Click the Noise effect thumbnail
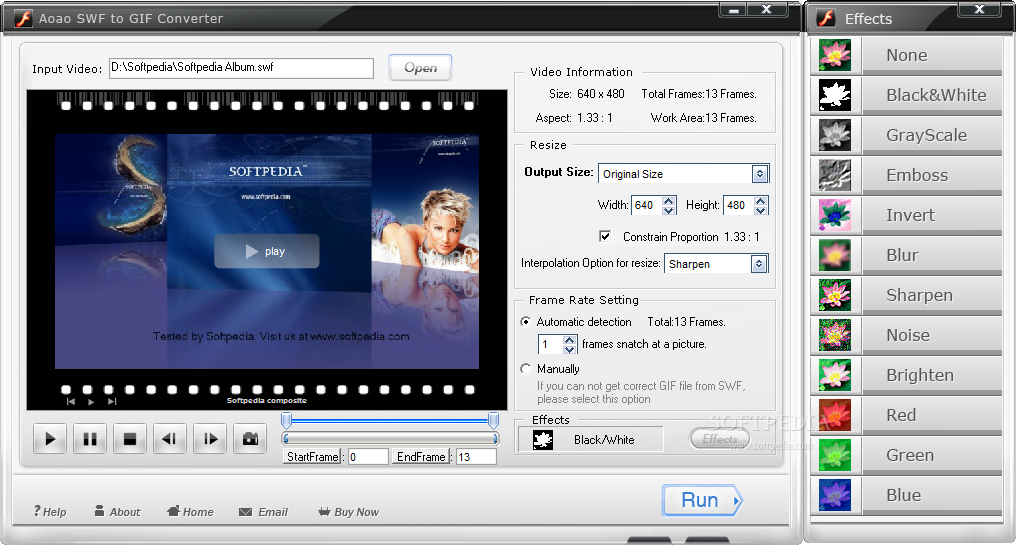The width and height of the screenshot is (1016, 545). tap(835, 335)
